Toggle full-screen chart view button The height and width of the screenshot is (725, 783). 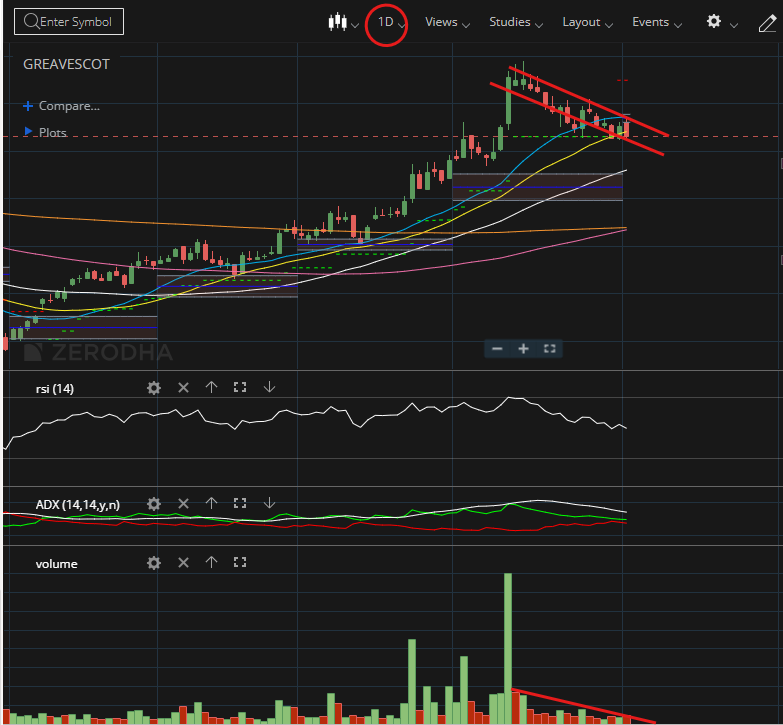(550, 349)
